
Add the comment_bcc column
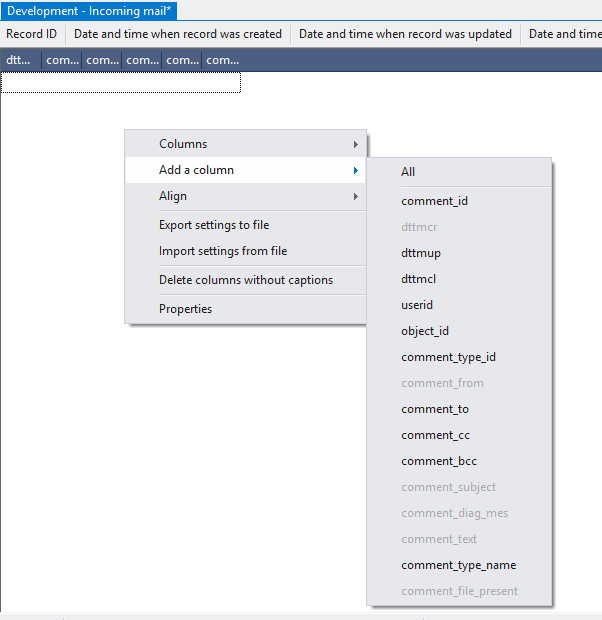click(439, 461)
